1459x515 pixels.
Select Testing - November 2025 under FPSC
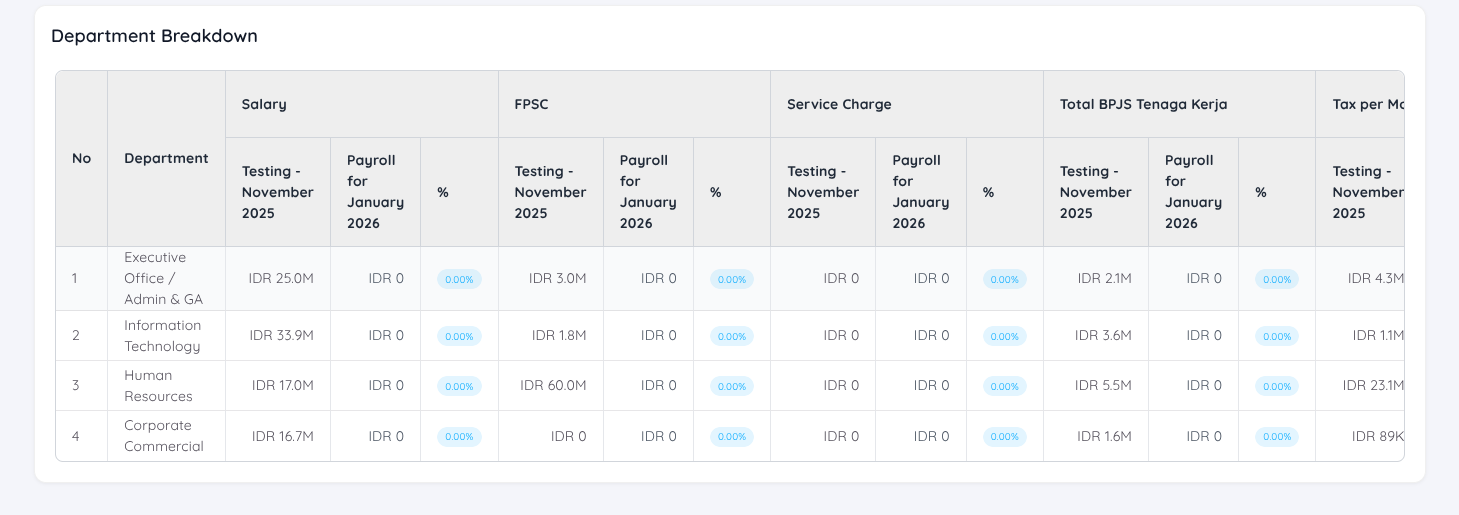[550, 192]
